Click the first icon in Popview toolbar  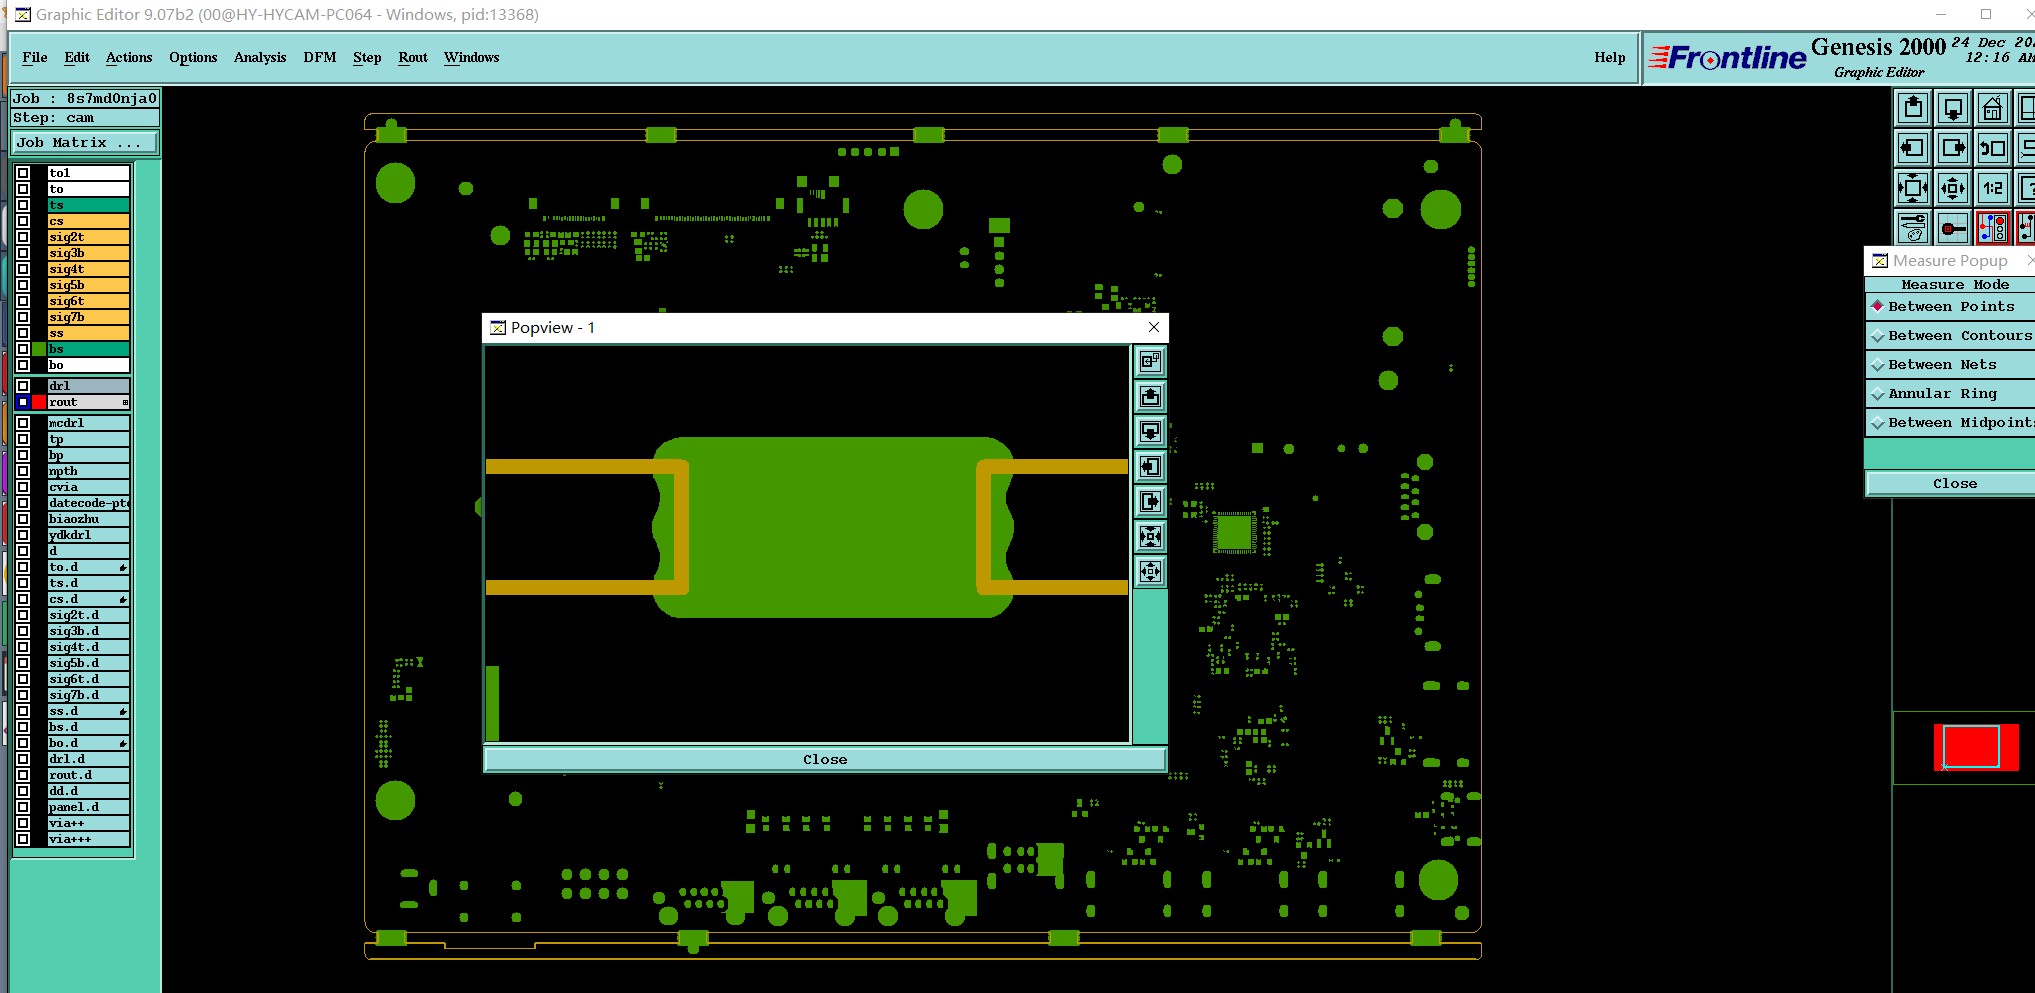(1150, 361)
